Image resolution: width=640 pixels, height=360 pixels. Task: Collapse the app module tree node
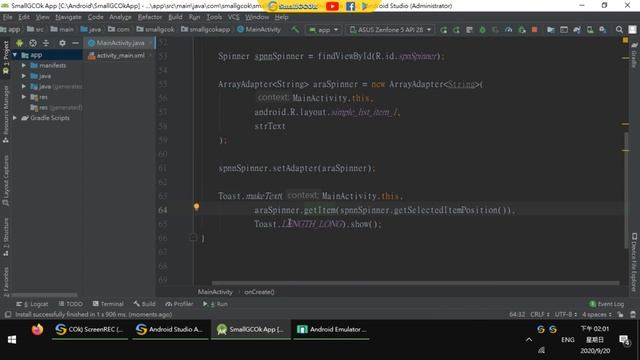point(15,55)
